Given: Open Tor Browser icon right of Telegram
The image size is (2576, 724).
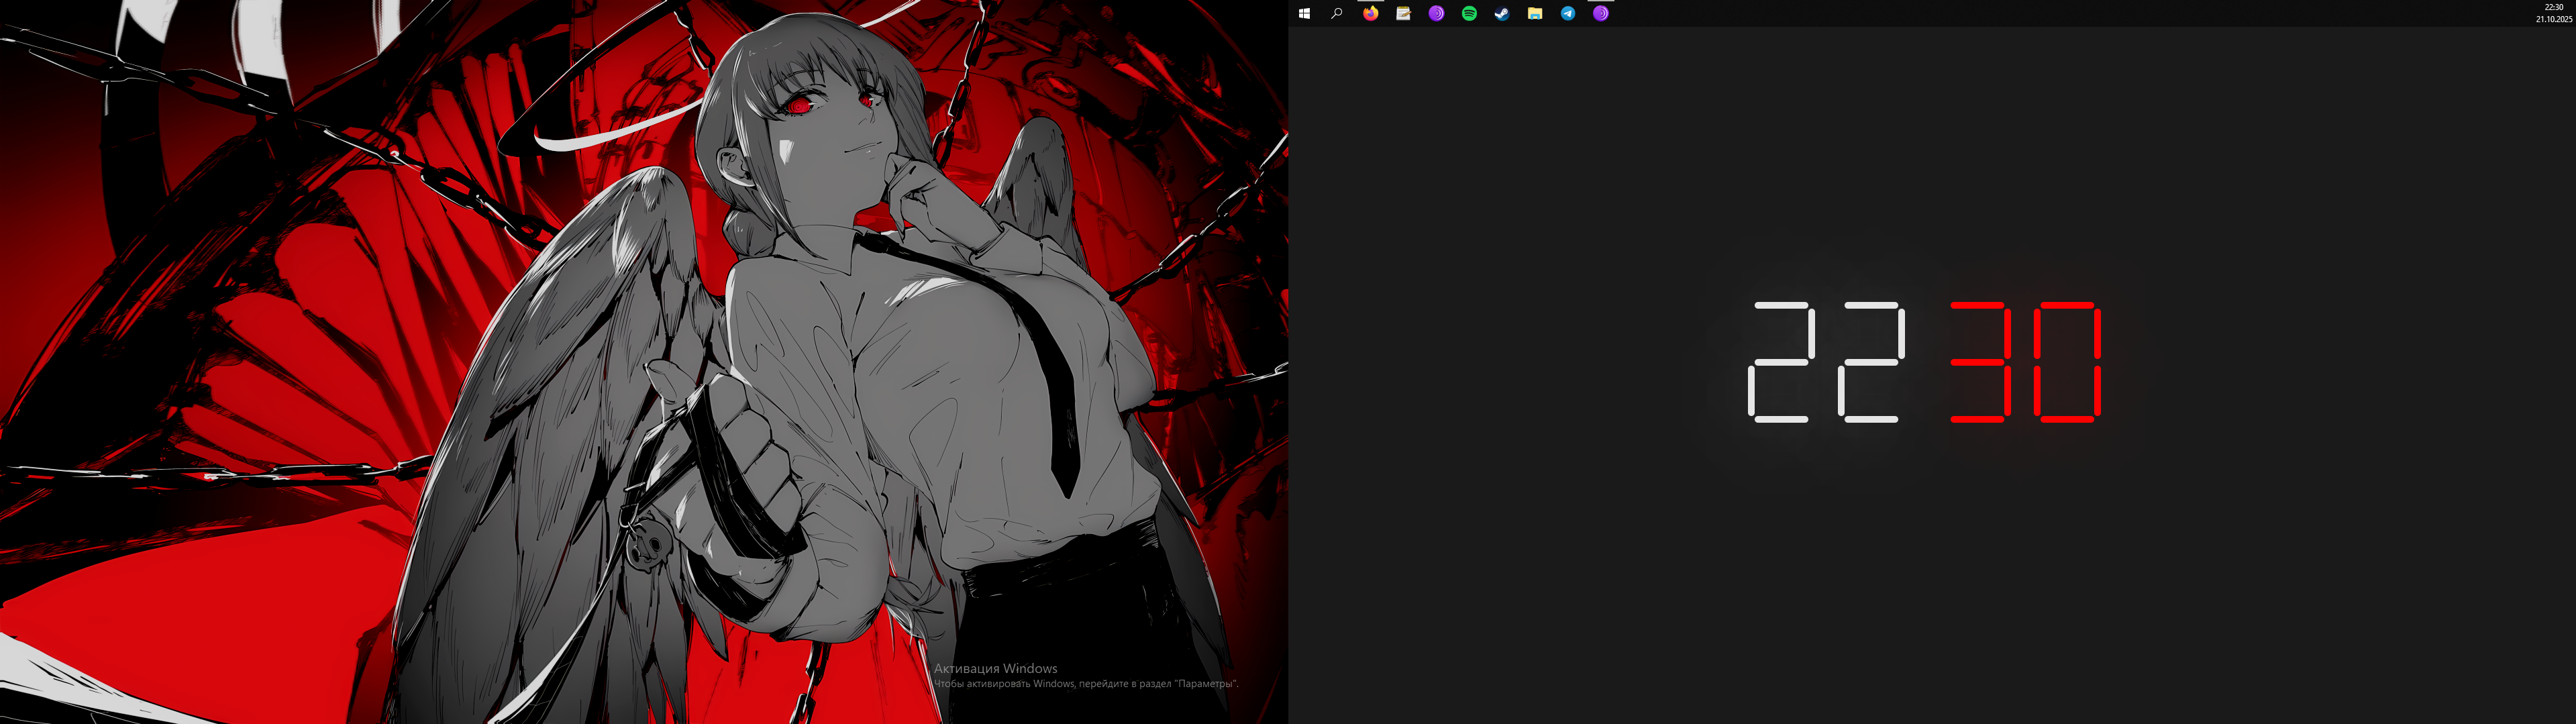Looking at the screenshot, I should tap(1601, 14).
